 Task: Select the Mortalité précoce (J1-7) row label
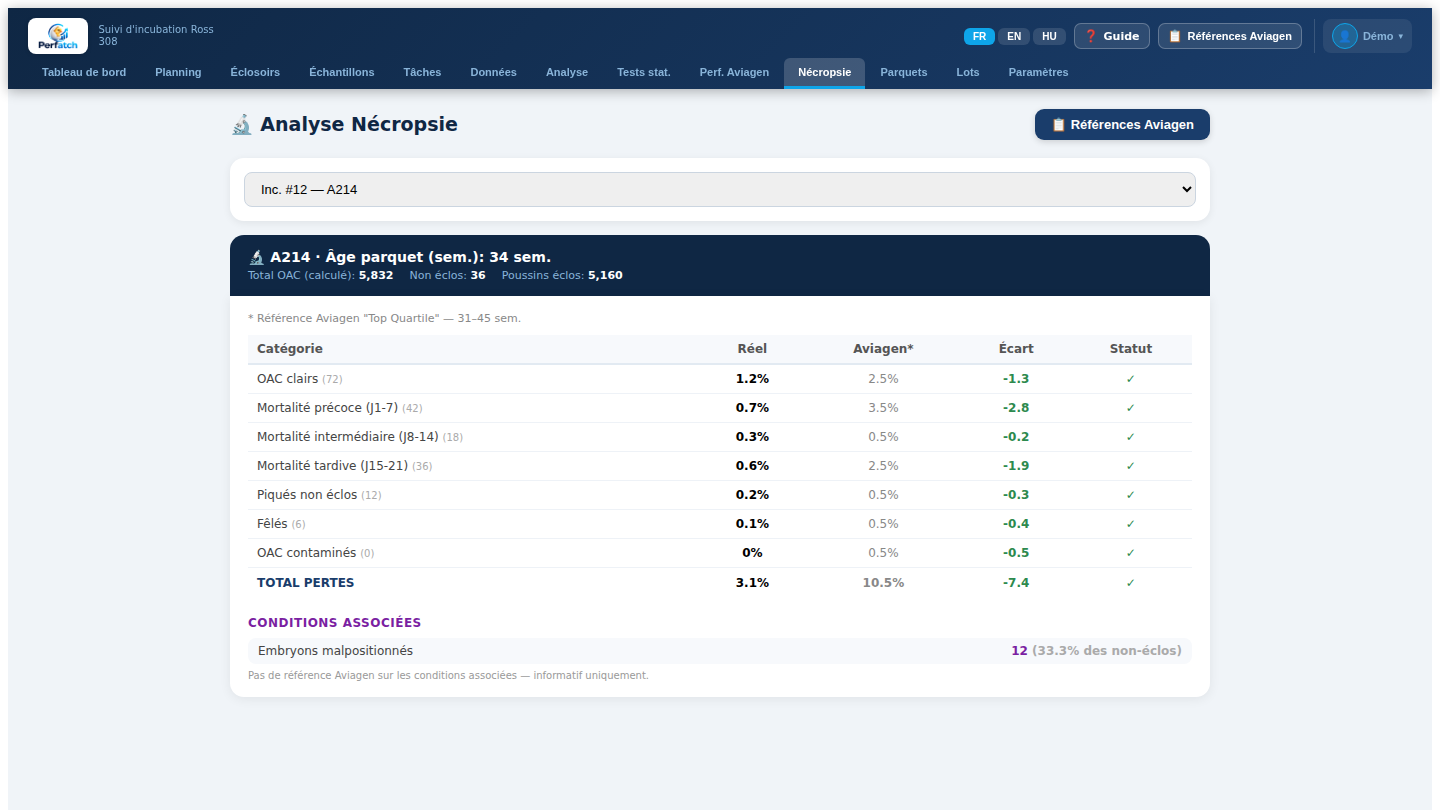pyautogui.click(x=327, y=408)
